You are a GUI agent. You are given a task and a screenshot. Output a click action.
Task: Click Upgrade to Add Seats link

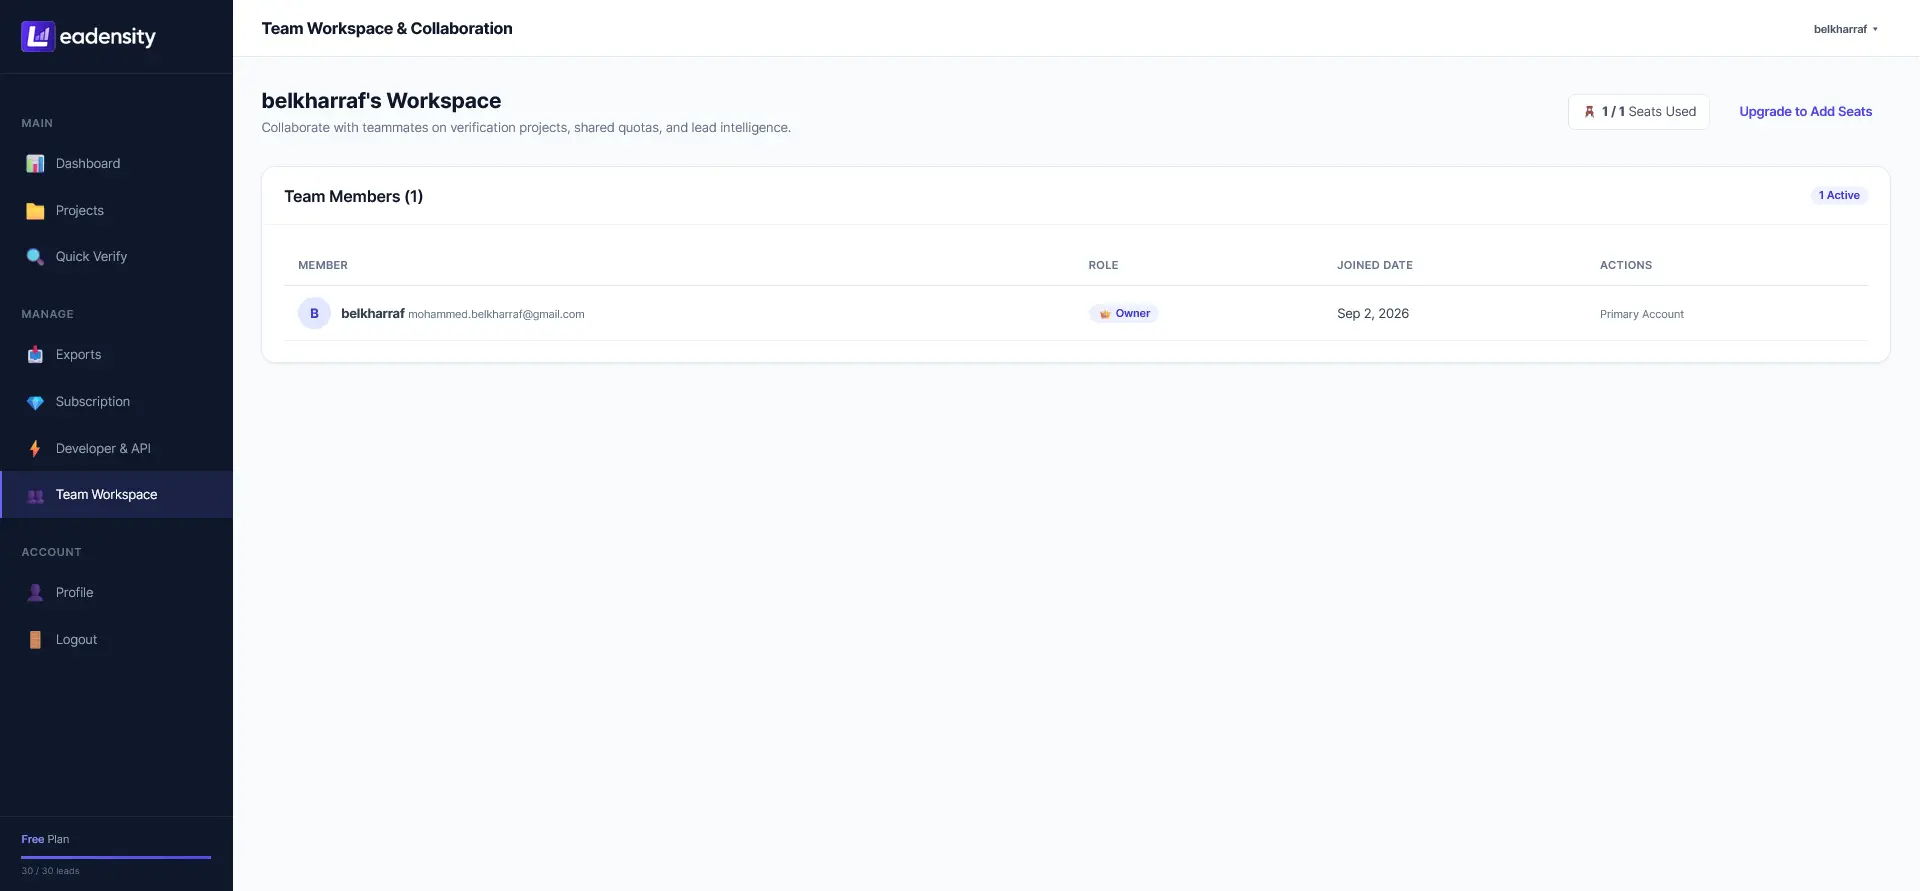(1805, 112)
